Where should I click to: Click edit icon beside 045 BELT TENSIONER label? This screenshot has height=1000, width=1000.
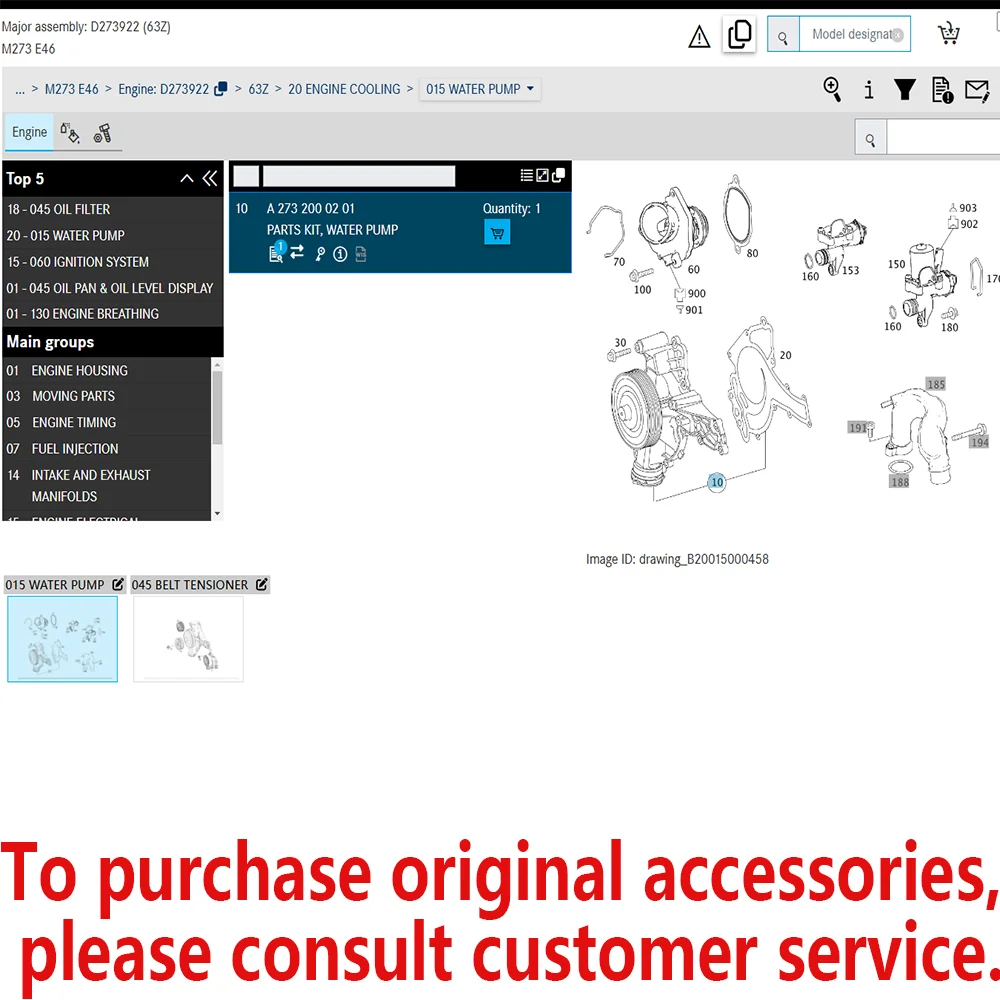[x=261, y=584]
